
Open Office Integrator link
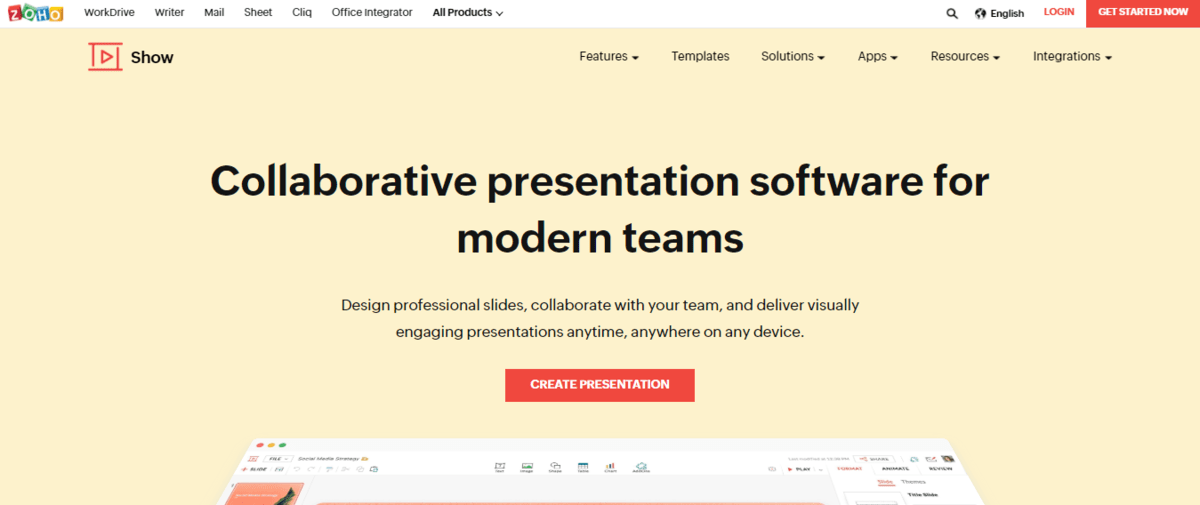pos(372,13)
